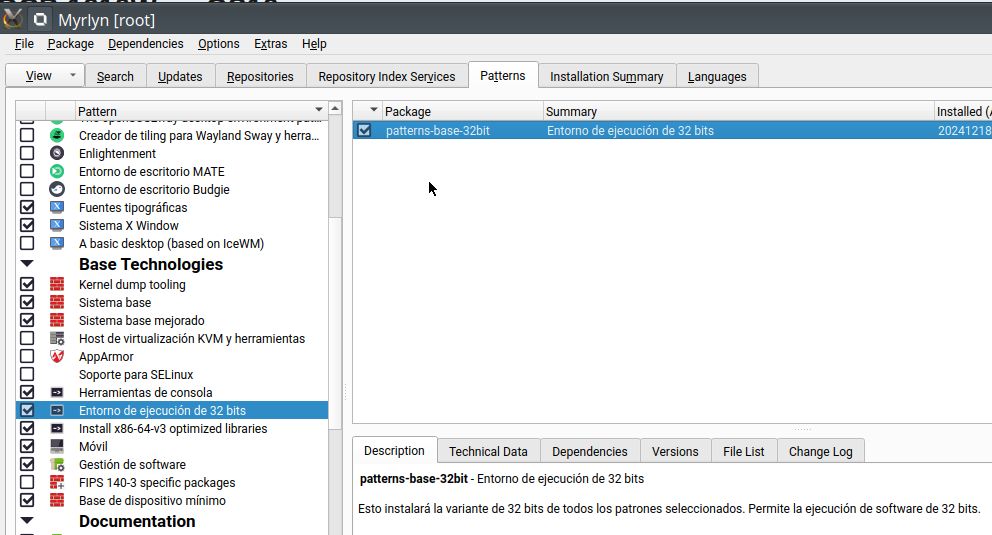Image resolution: width=992 pixels, height=535 pixels.
Task: Switch to the Installation Summary tab
Action: [606, 76]
